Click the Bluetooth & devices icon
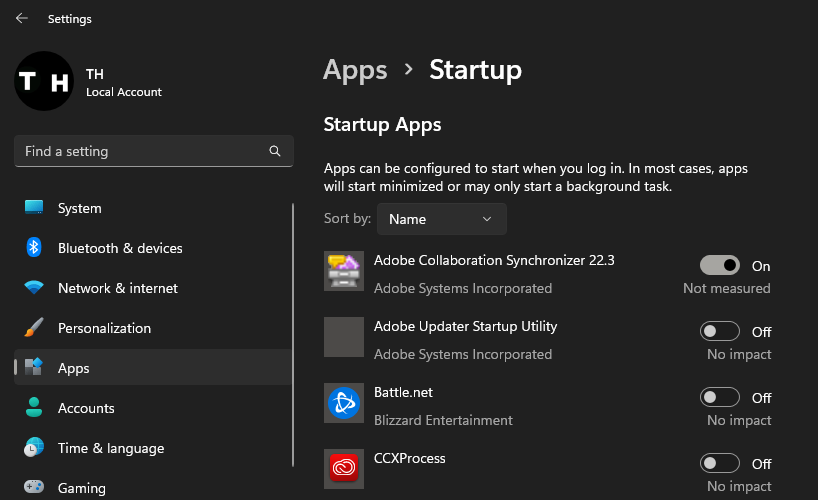 34,248
